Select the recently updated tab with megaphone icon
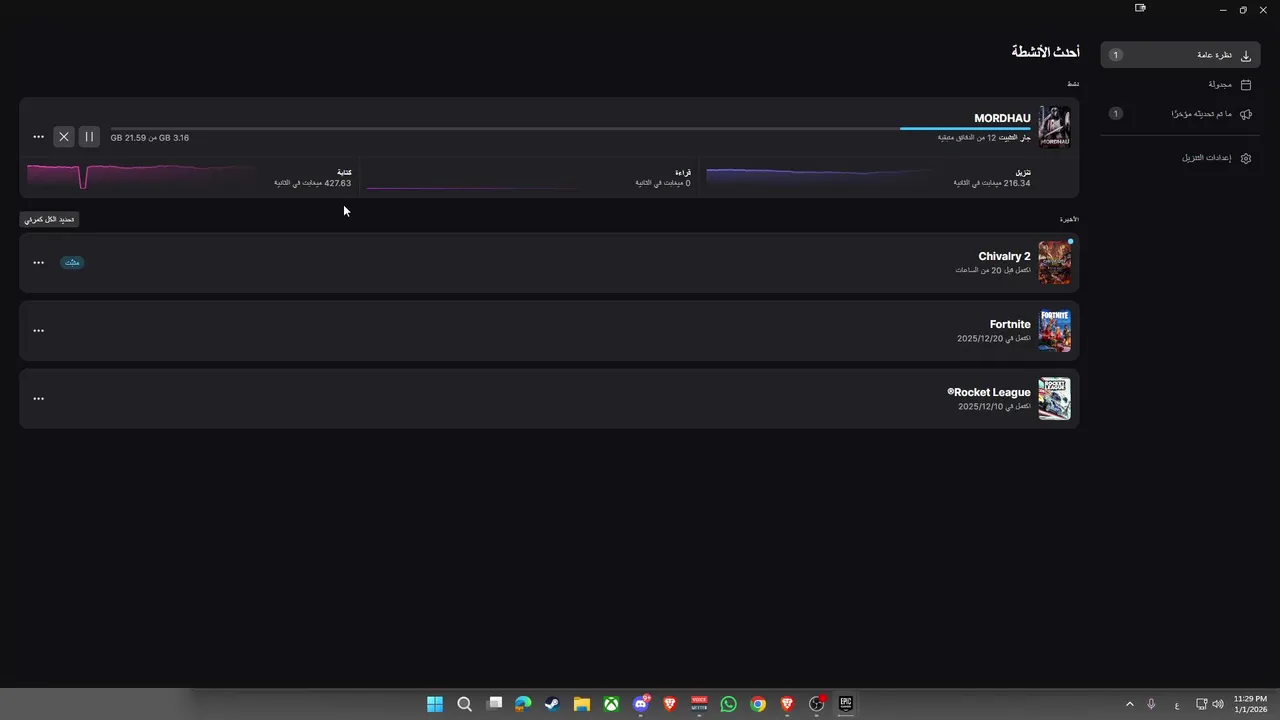The image size is (1280, 720). point(1180,114)
